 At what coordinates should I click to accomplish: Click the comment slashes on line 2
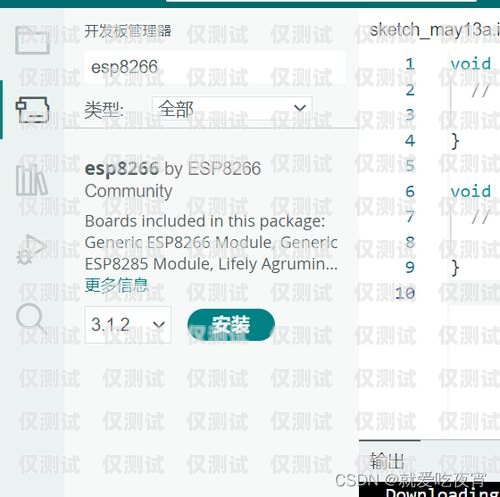(x=480, y=90)
